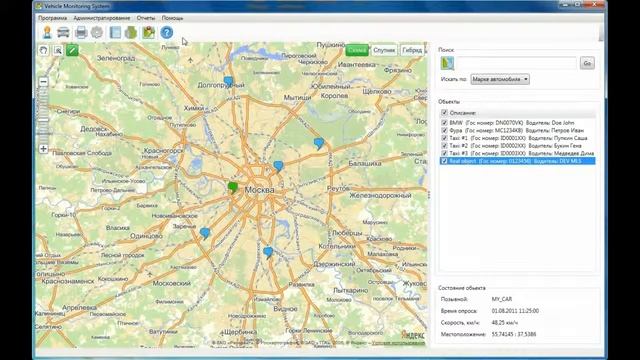
Task: Switch map to Гибрид view
Action: click(412, 50)
